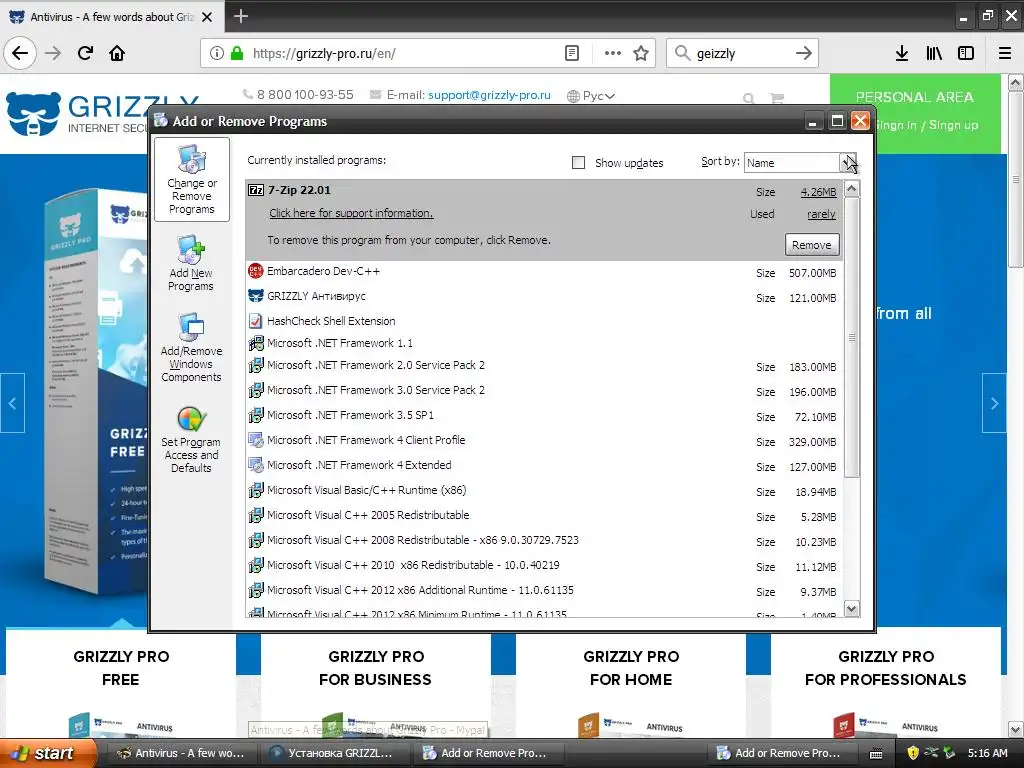Select Visual C++ 2010 x86 Redistributable row
This screenshot has height=768, width=1024.
click(543, 566)
